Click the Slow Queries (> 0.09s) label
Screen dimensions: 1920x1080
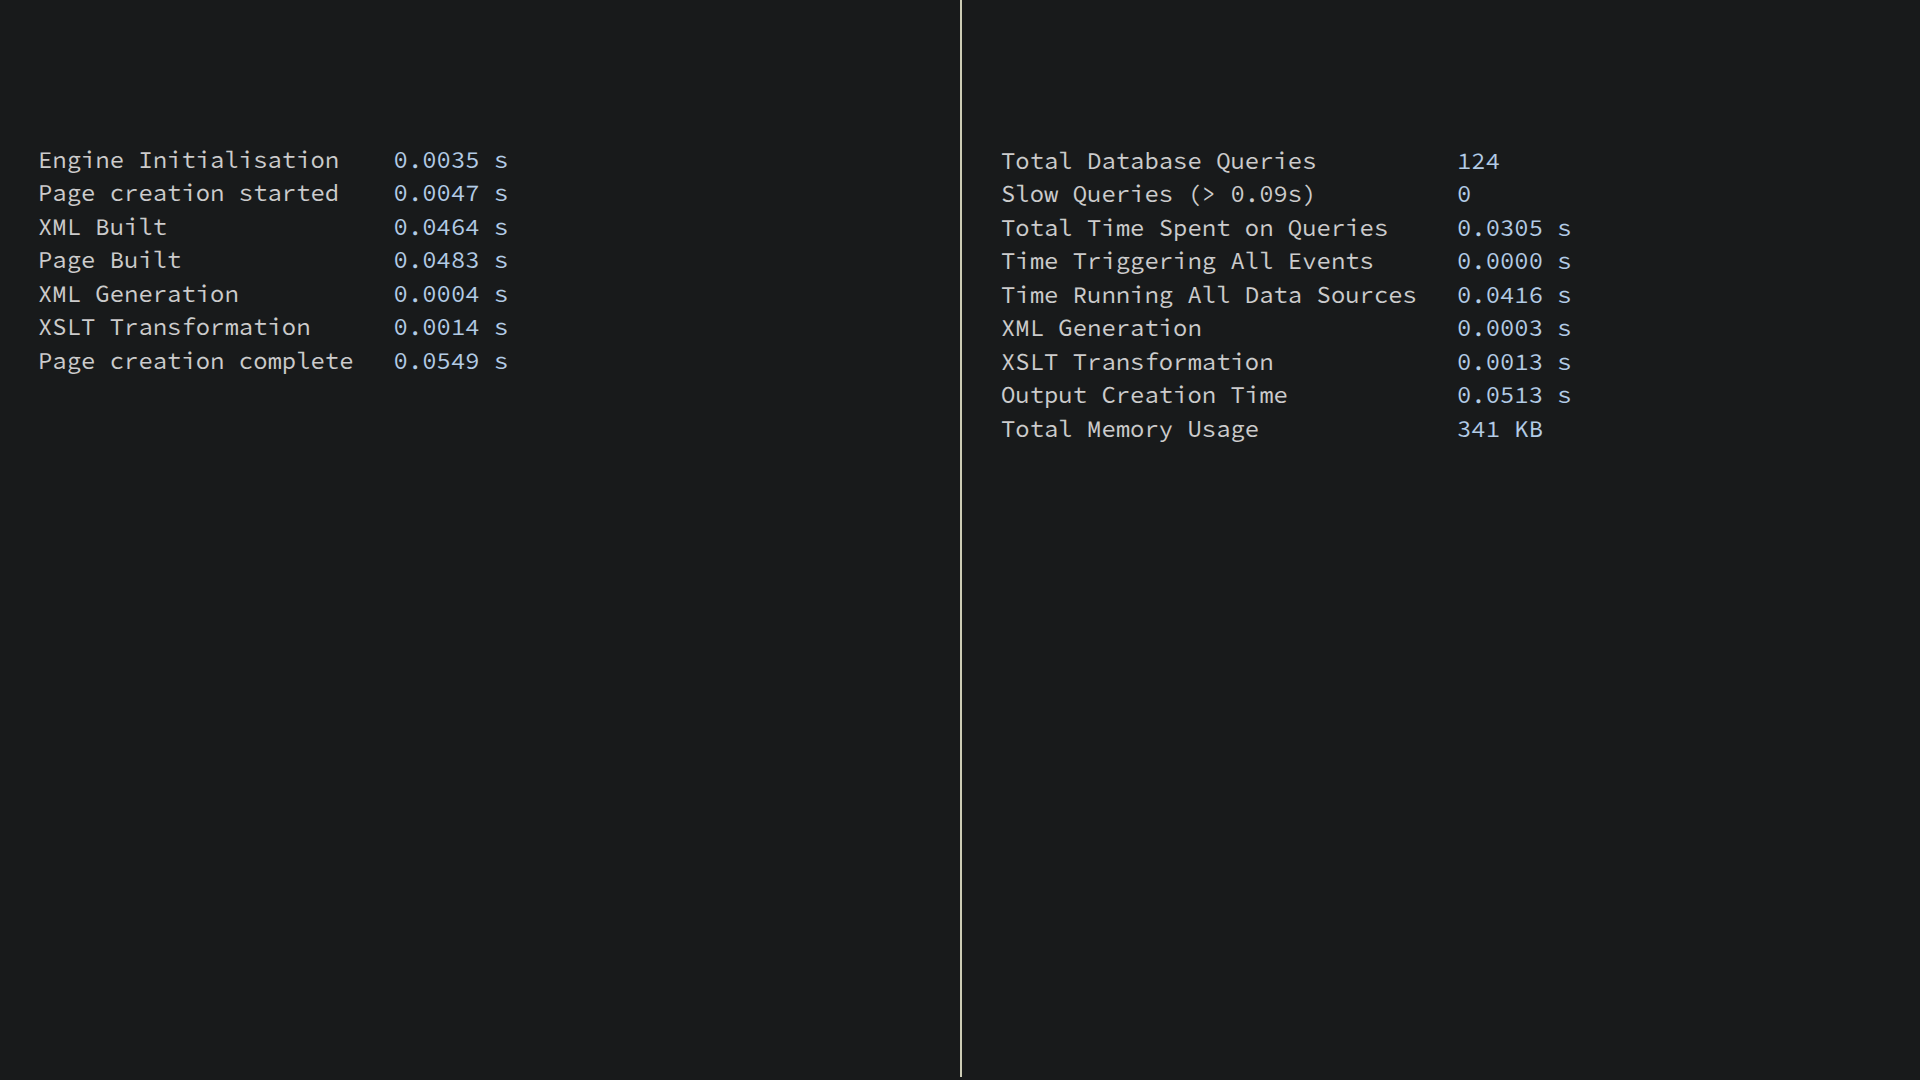[x=1157, y=194]
